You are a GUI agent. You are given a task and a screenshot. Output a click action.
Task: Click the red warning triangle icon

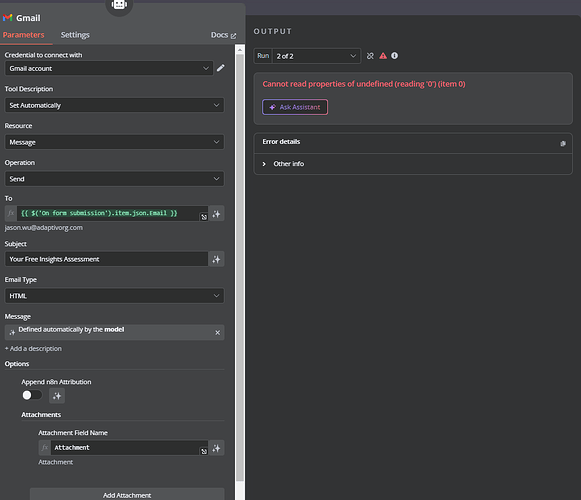click(383, 56)
